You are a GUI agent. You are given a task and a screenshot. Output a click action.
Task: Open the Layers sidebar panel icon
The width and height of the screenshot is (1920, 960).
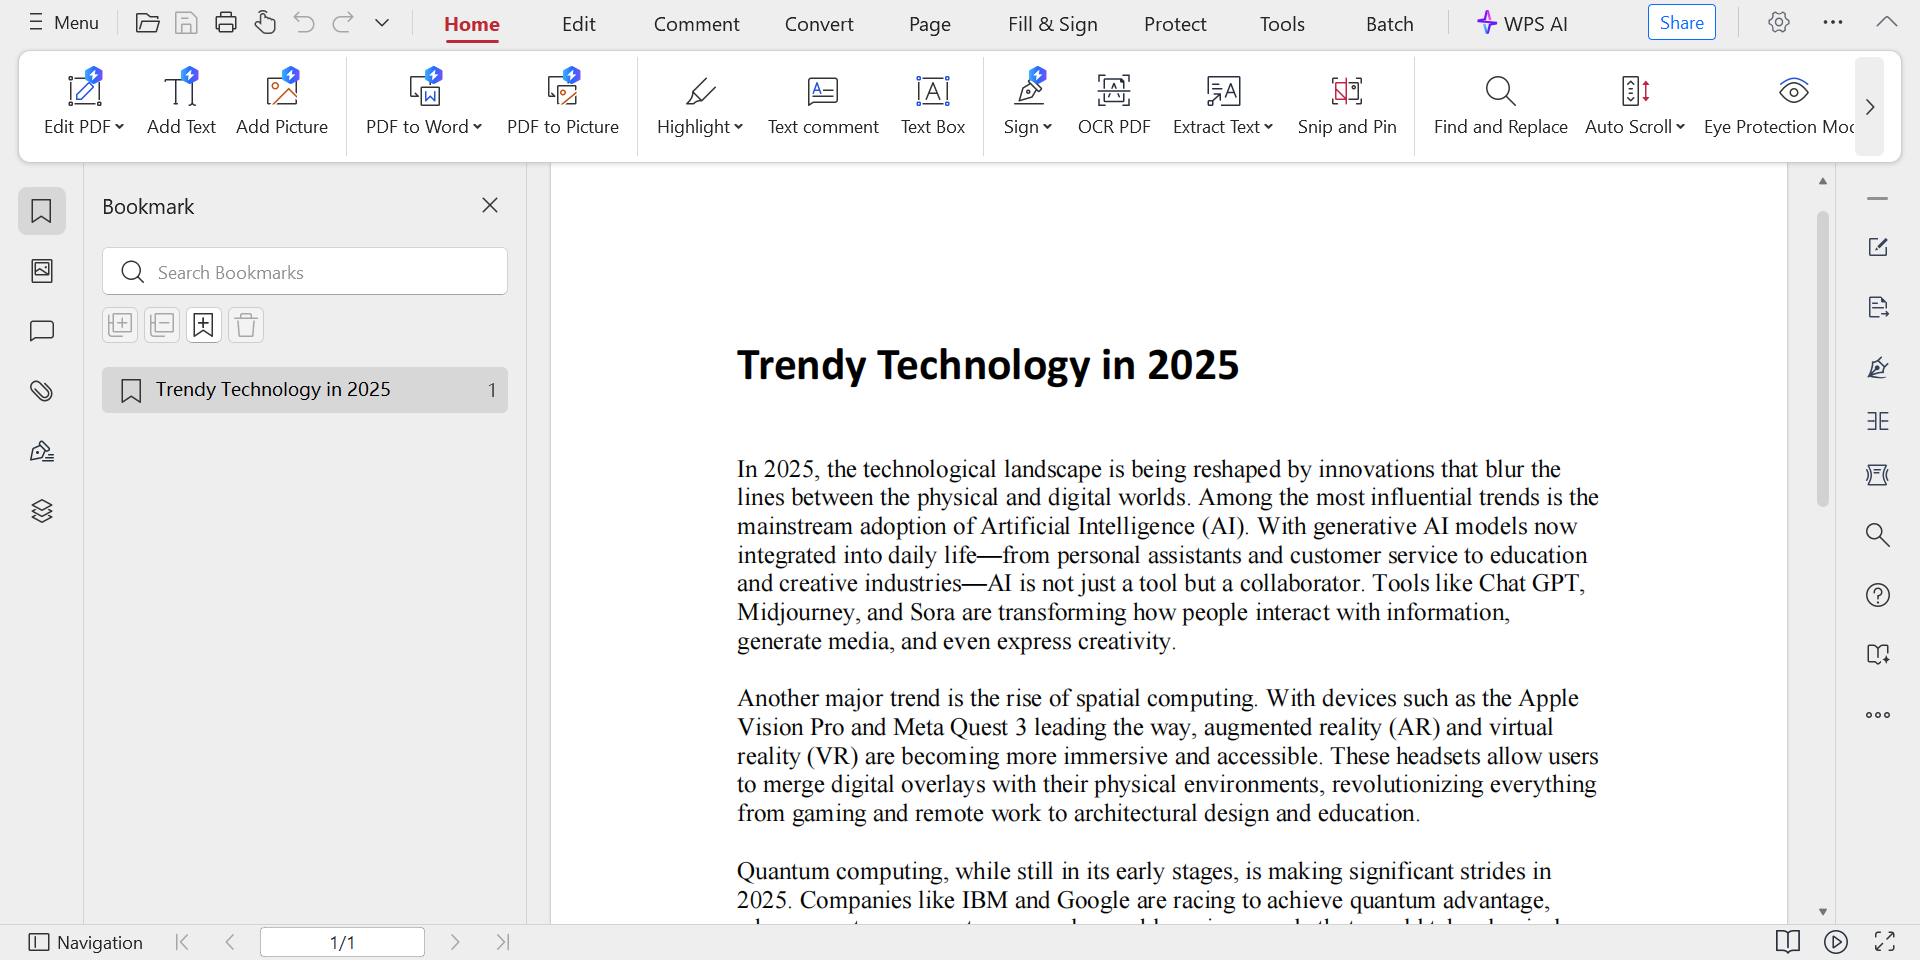click(42, 511)
